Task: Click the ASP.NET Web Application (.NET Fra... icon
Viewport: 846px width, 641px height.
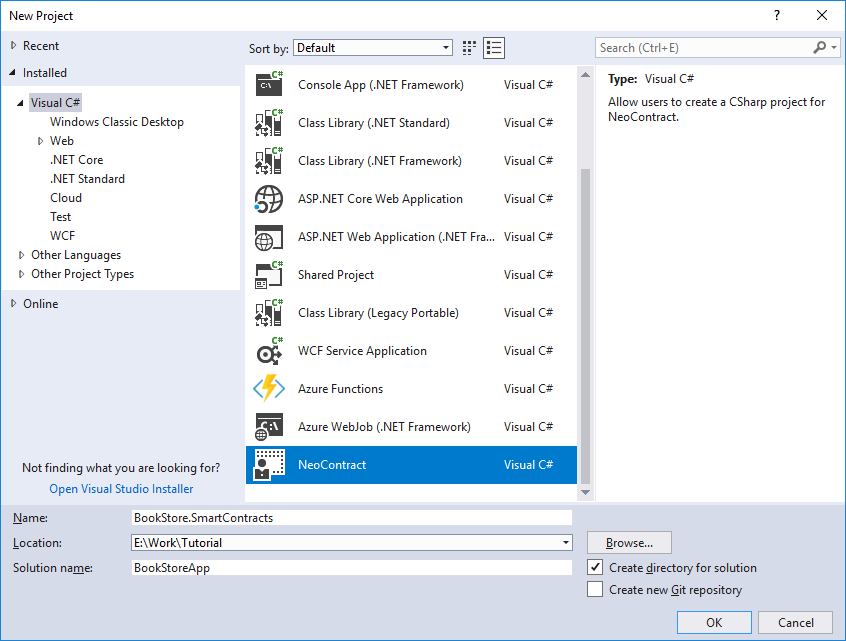Action: point(269,237)
